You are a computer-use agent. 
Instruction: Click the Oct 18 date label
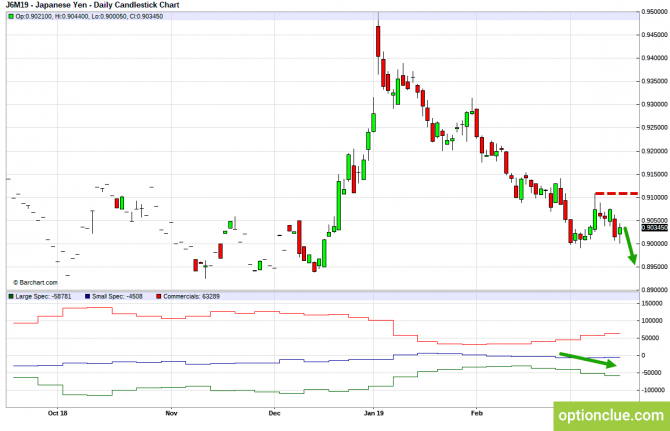pos(58,413)
